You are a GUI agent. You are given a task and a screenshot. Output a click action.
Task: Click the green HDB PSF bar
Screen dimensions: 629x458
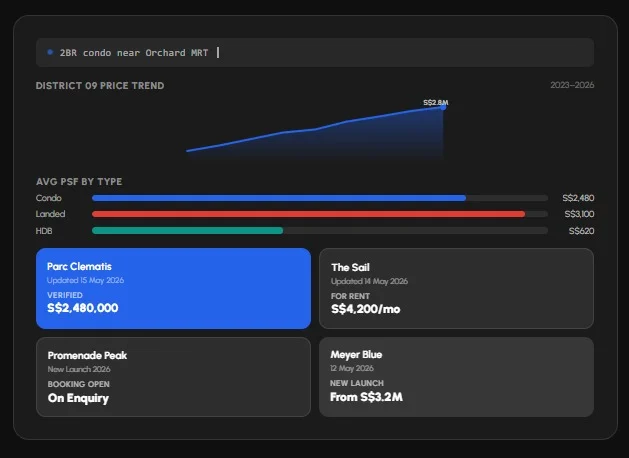[187, 231]
